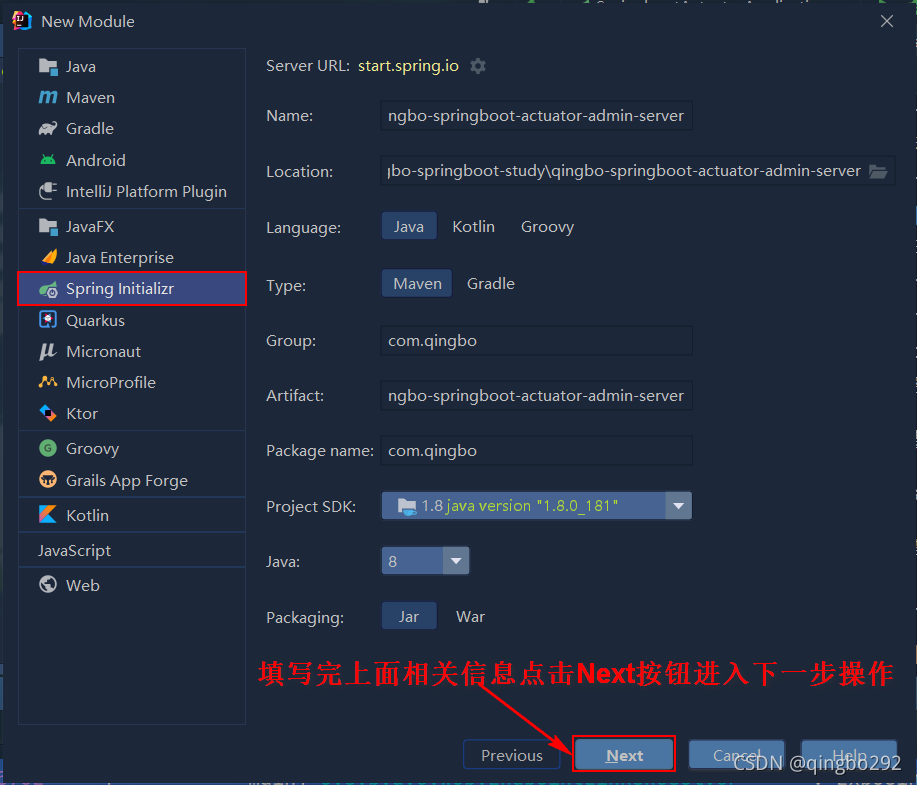Viewport: 917px width, 785px height.
Task: Choose Gradle project type
Action: point(491,284)
